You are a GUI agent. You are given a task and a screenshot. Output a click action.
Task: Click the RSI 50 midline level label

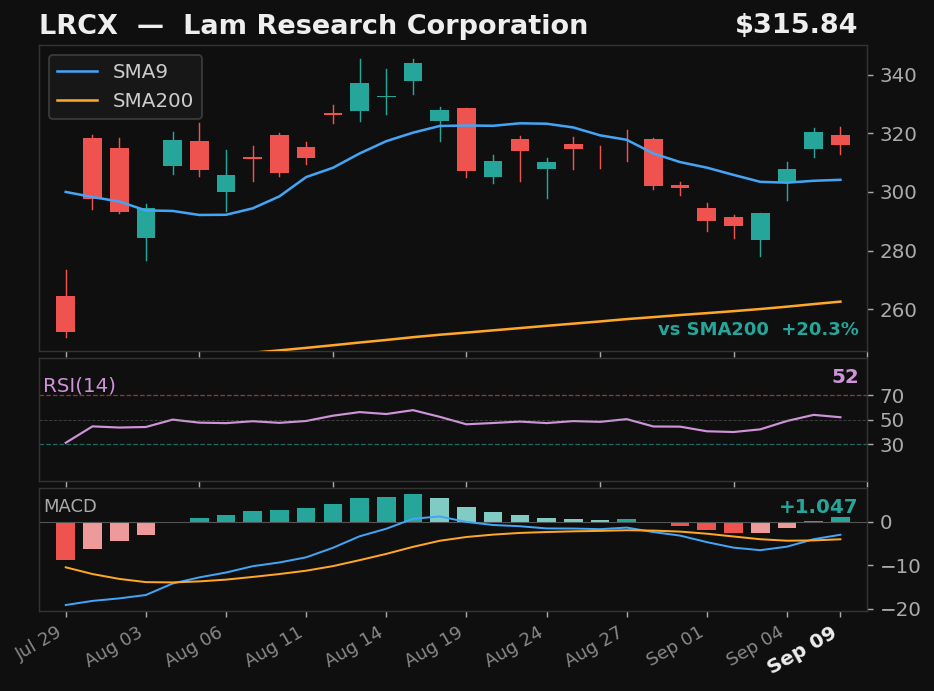892,421
